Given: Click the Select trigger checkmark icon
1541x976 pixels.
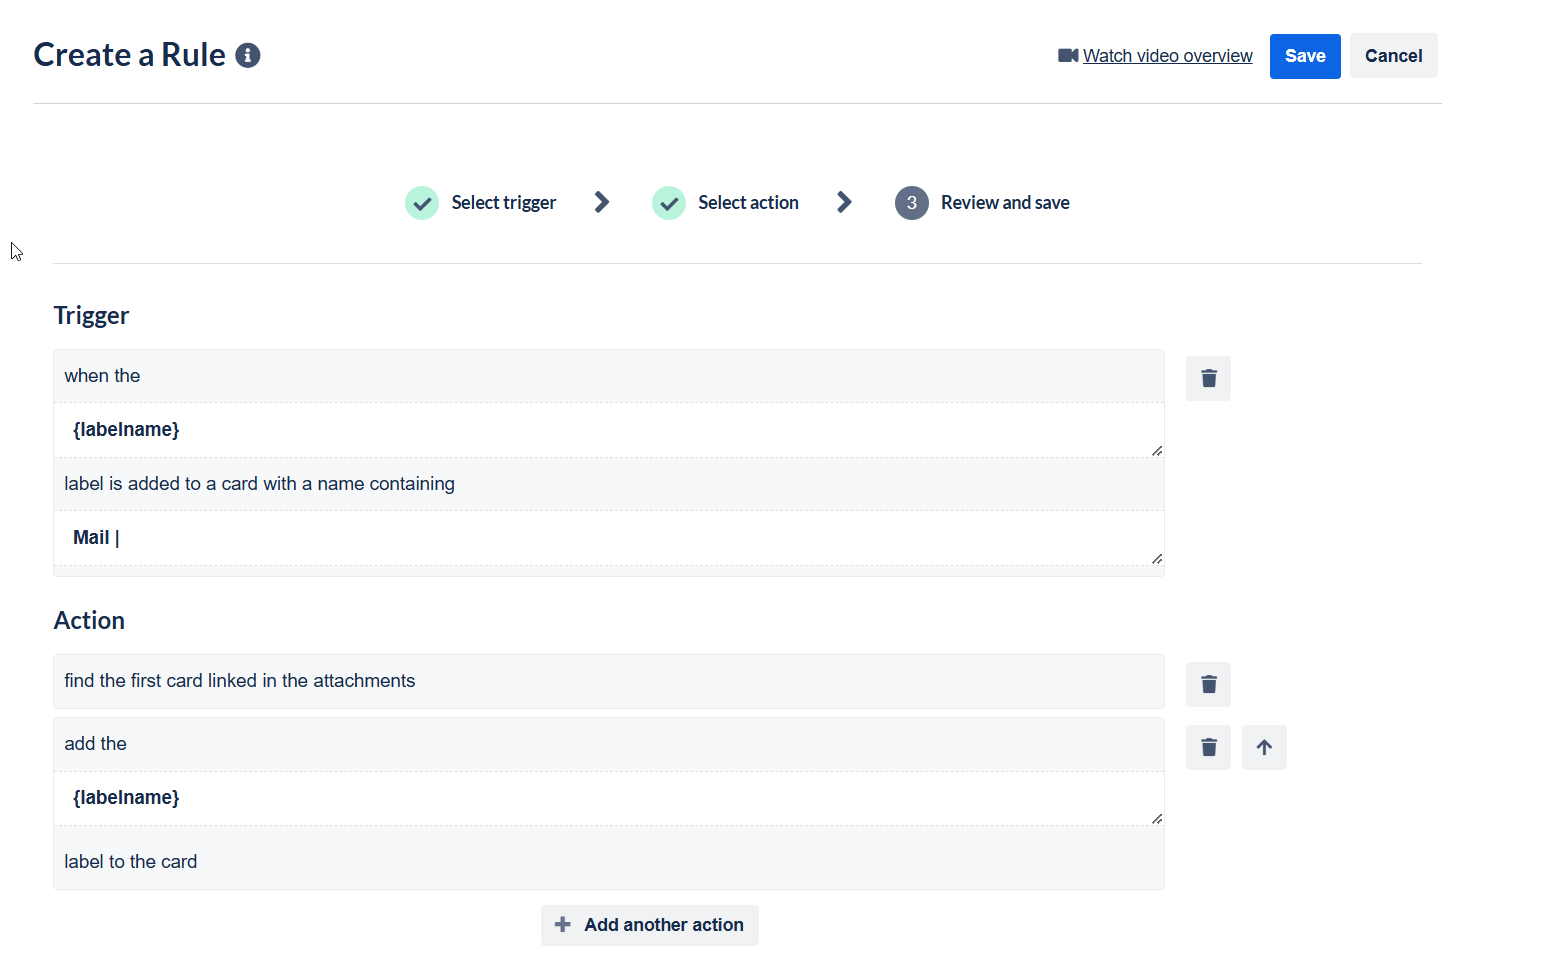Looking at the screenshot, I should pos(422,203).
